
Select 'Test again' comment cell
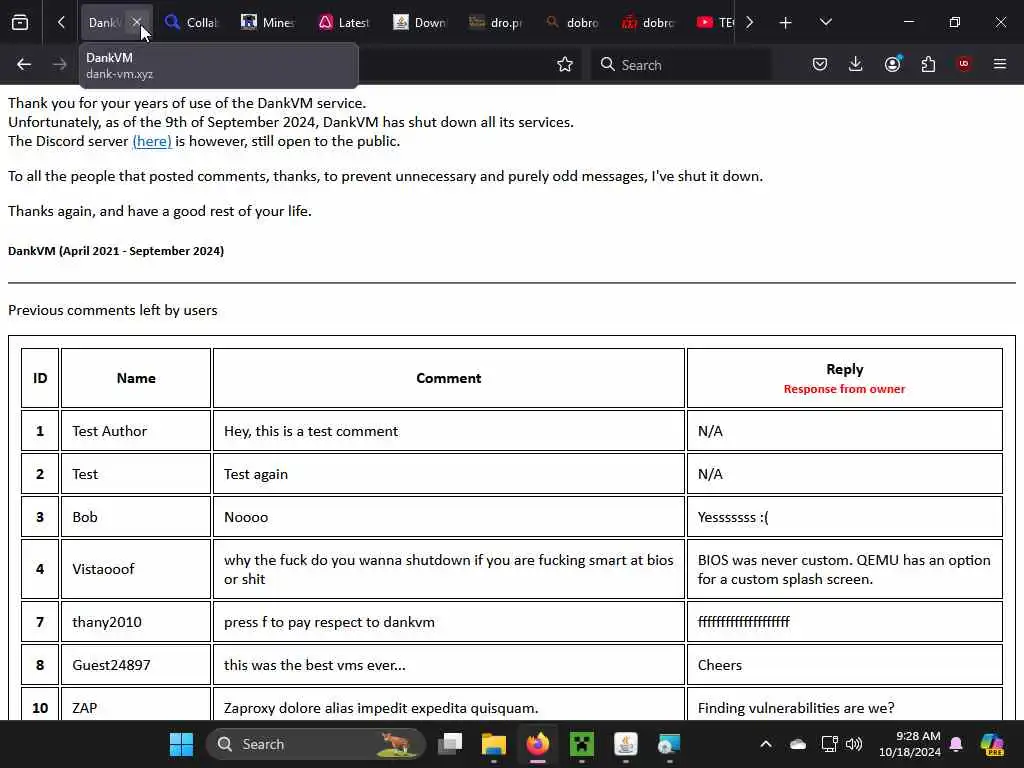click(x=449, y=474)
